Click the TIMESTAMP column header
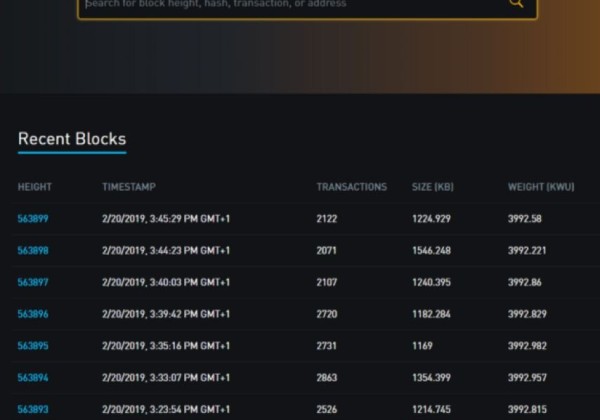The width and height of the screenshot is (600, 420). tap(129, 187)
